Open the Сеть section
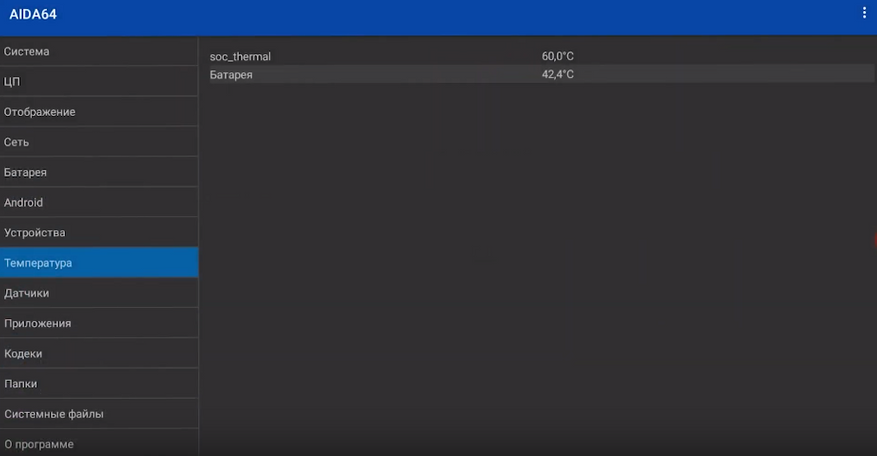Screen dimensions: 877x456 click(99, 142)
